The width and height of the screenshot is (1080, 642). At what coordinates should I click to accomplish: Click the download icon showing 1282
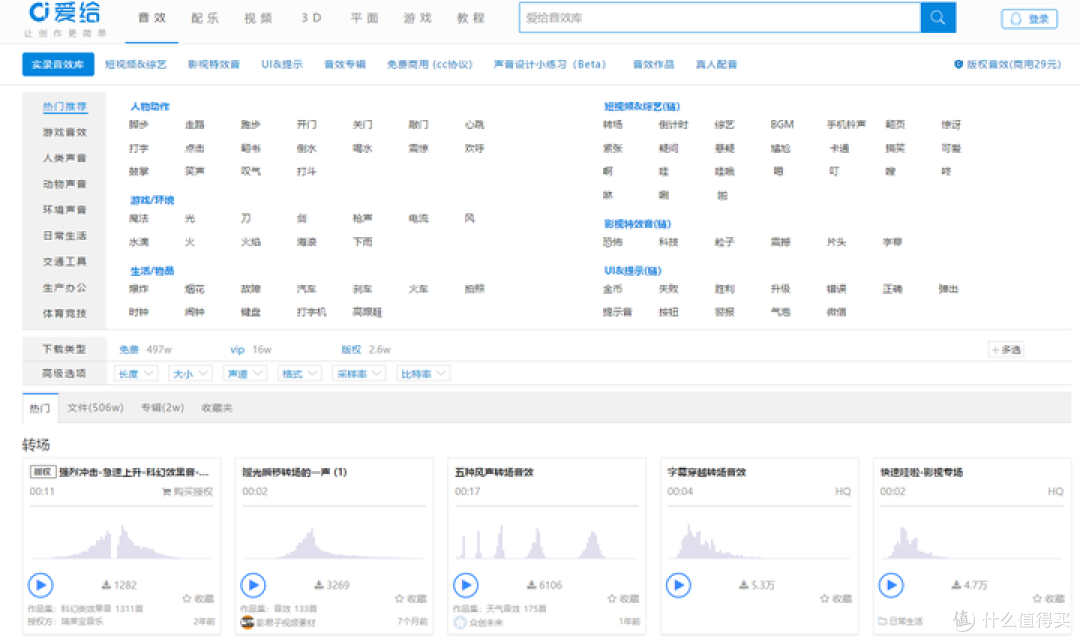coord(106,585)
